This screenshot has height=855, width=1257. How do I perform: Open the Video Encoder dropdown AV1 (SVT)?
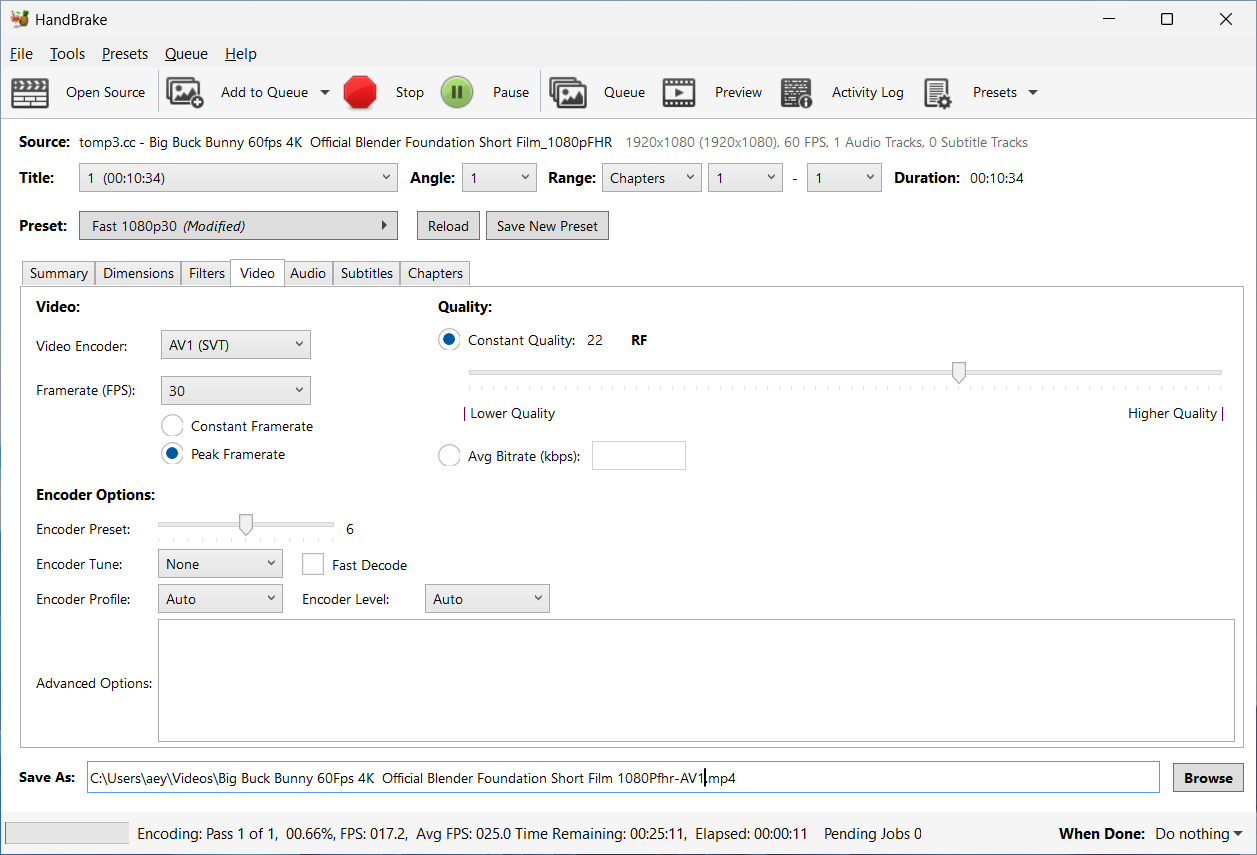coord(235,345)
